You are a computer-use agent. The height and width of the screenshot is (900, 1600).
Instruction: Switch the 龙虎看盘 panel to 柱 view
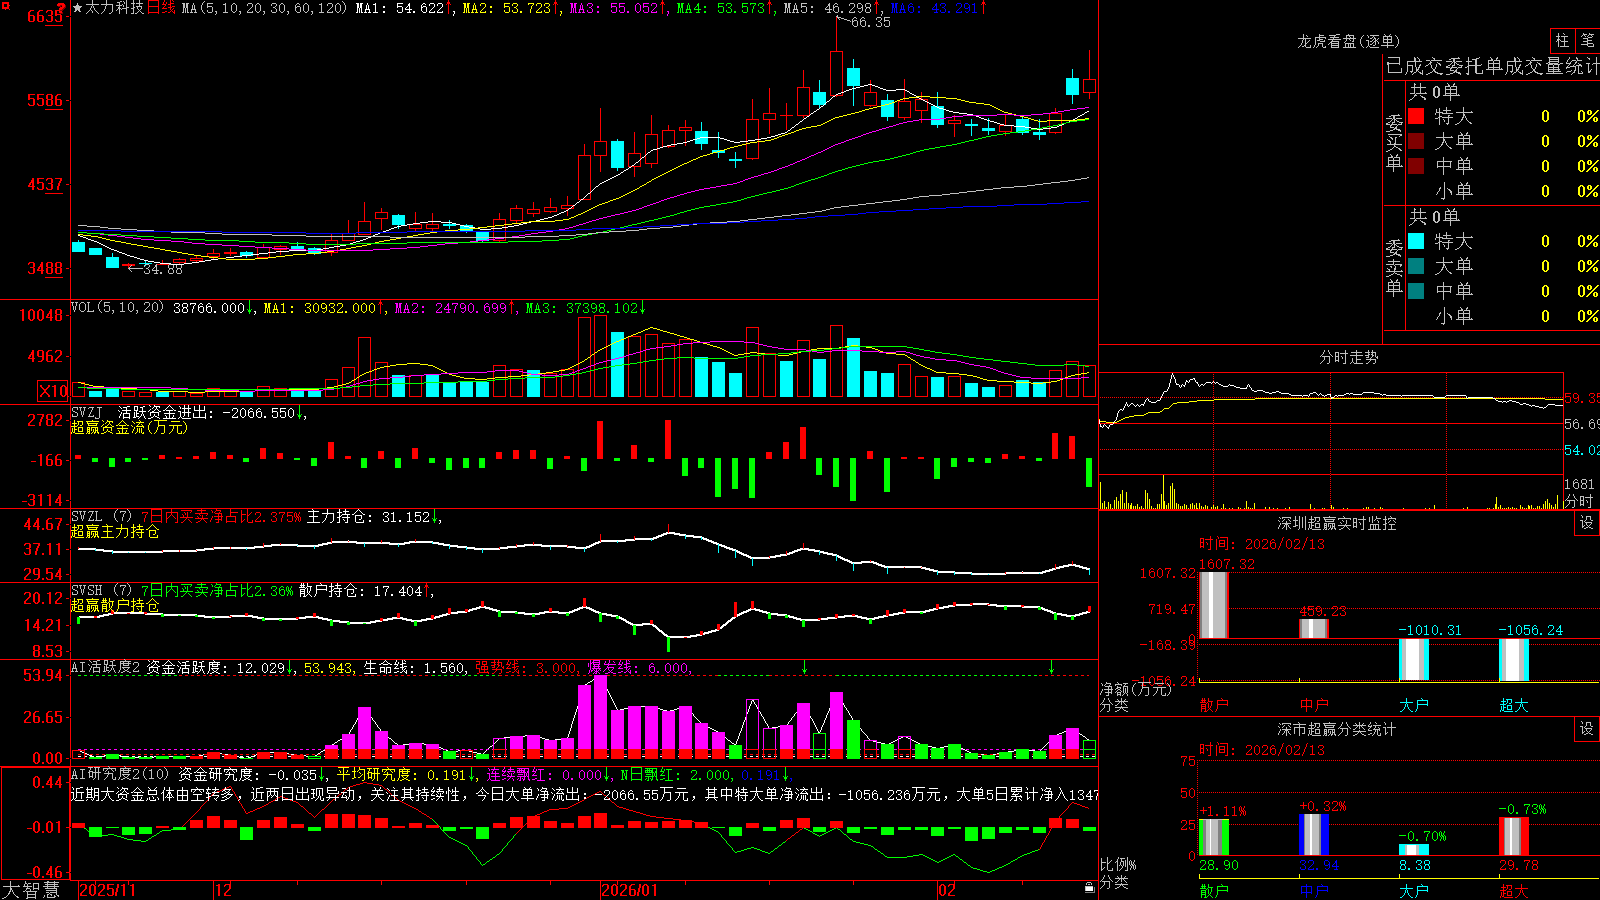(1562, 41)
